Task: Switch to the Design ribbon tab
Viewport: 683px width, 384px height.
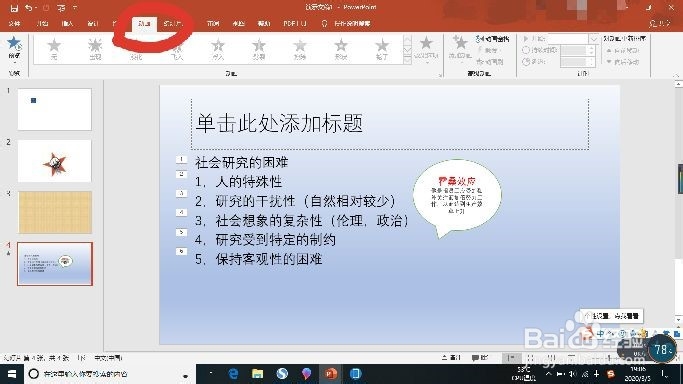Action: tap(92, 24)
